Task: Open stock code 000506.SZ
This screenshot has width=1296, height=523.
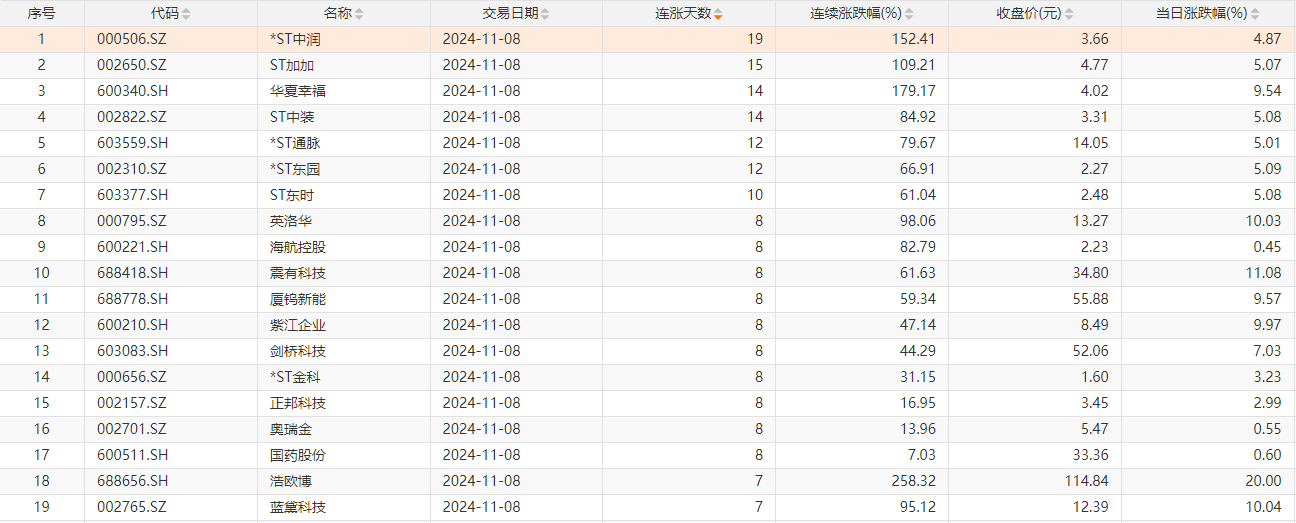Action: 130,39
